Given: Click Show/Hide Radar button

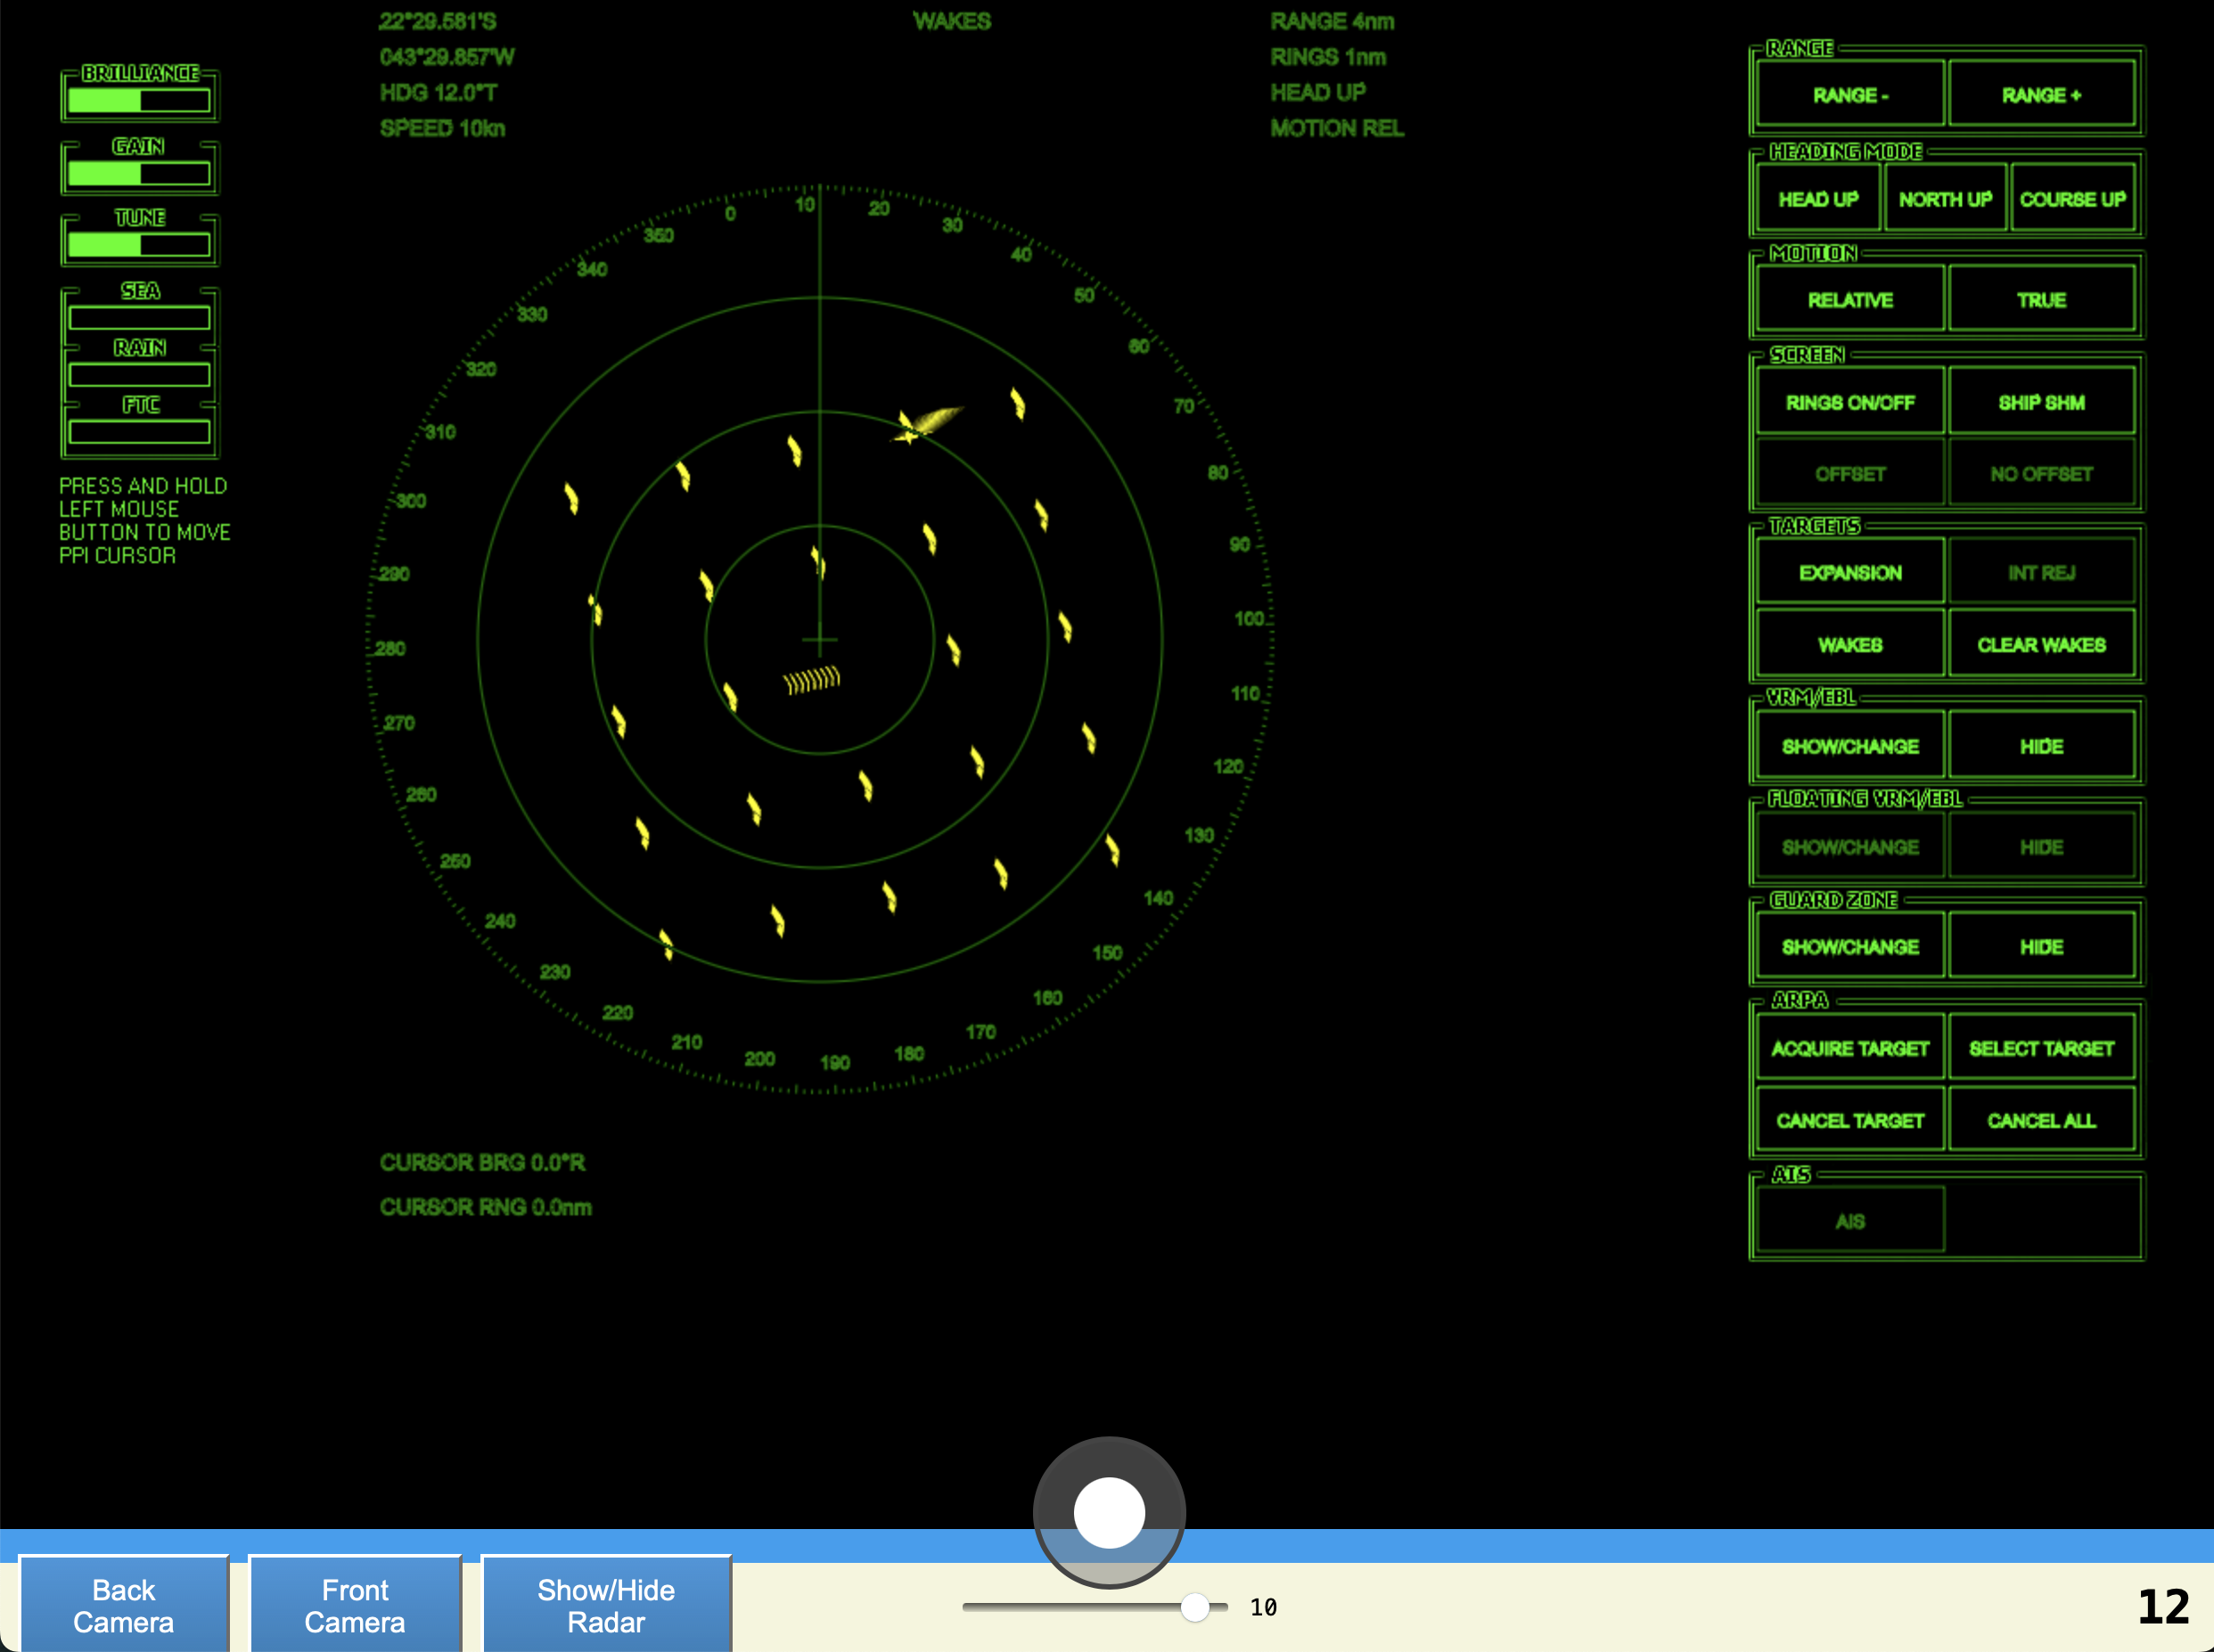Looking at the screenshot, I should tap(606, 1604).
